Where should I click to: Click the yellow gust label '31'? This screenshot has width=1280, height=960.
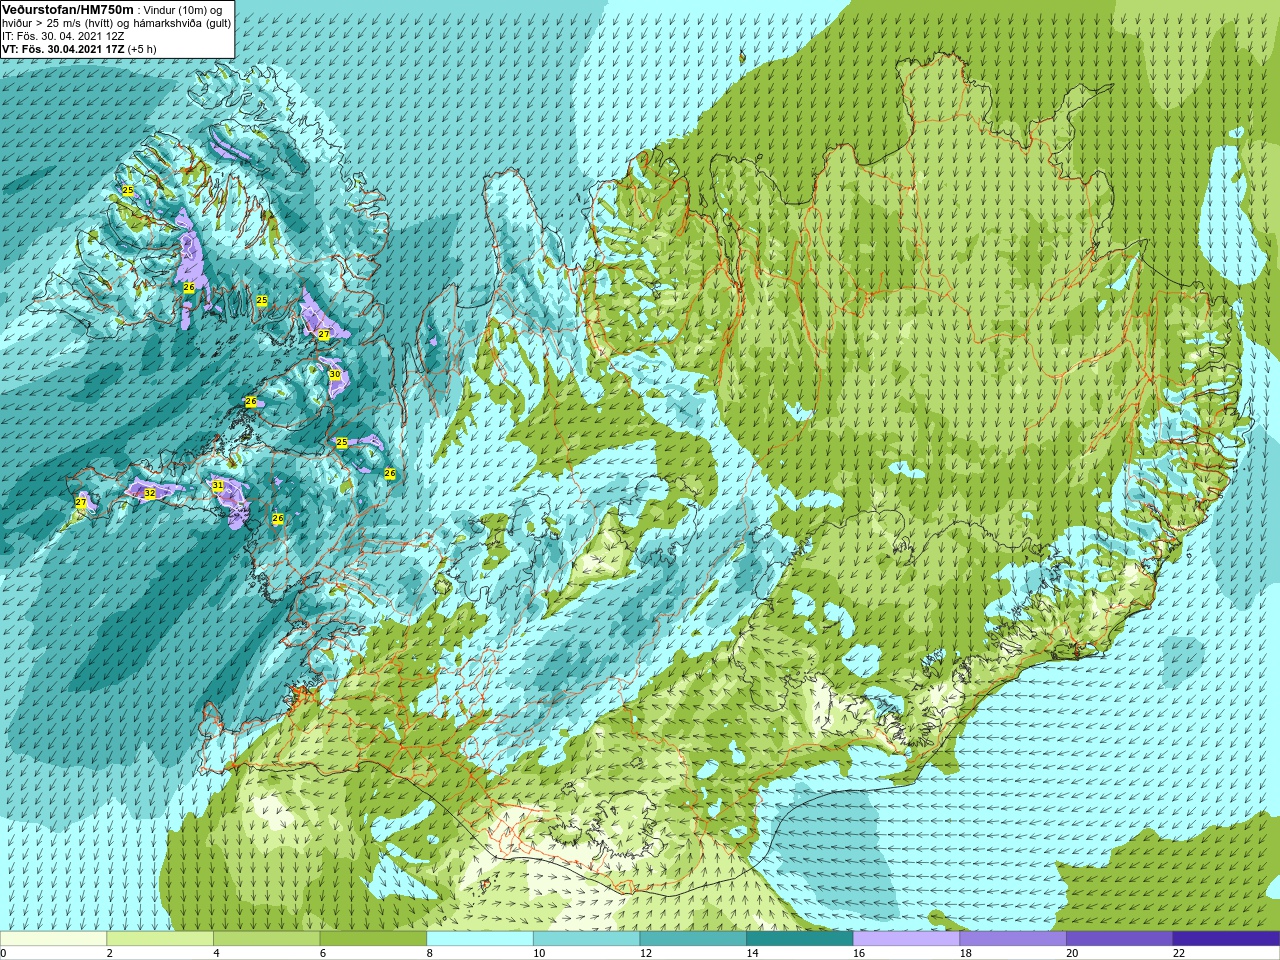tap(218, 485)
